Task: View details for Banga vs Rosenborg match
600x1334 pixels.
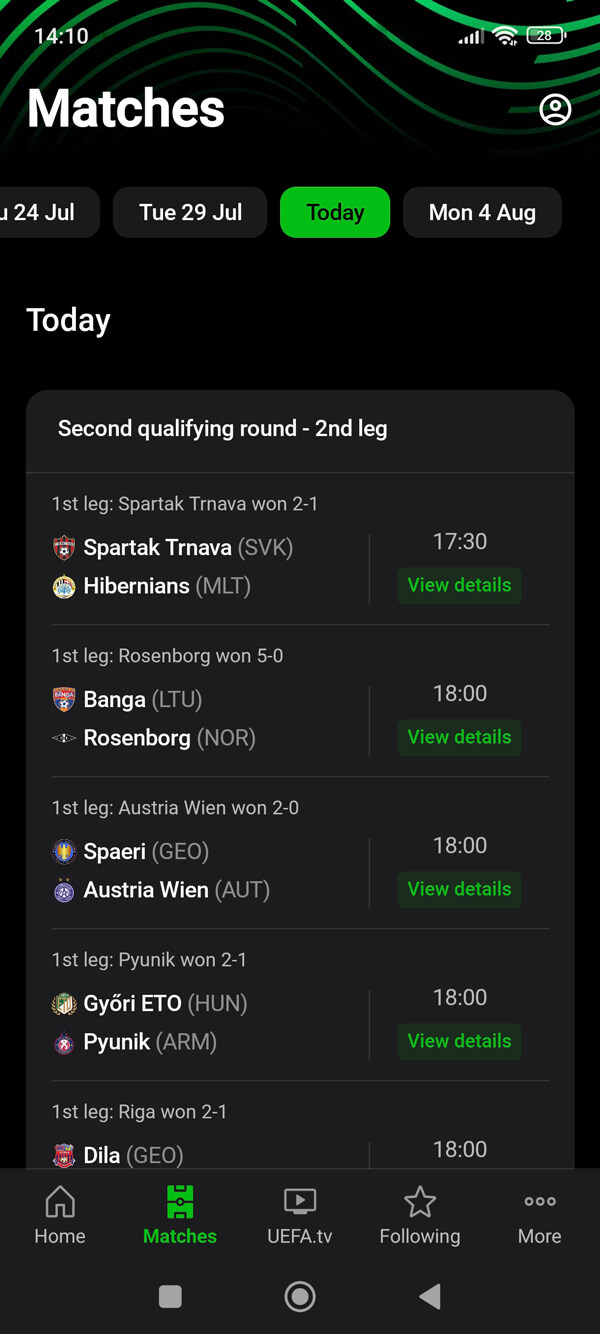Action: pyautogui.click(x=459, y=737)
